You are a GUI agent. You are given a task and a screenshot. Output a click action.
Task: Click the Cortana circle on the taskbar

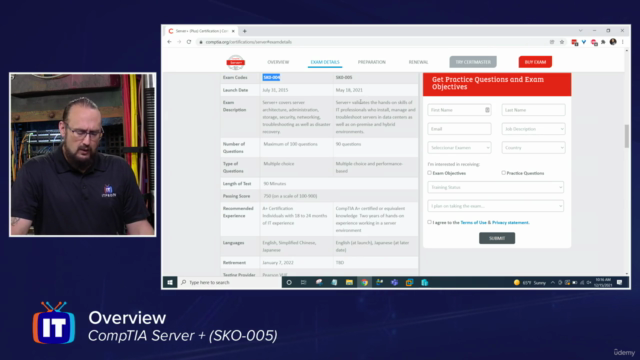289,282
